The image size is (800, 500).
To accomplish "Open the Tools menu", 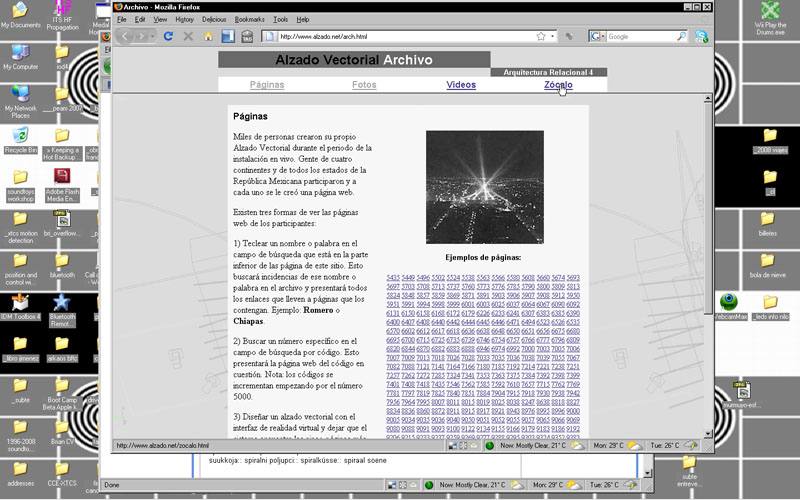I will pos(281,19).
